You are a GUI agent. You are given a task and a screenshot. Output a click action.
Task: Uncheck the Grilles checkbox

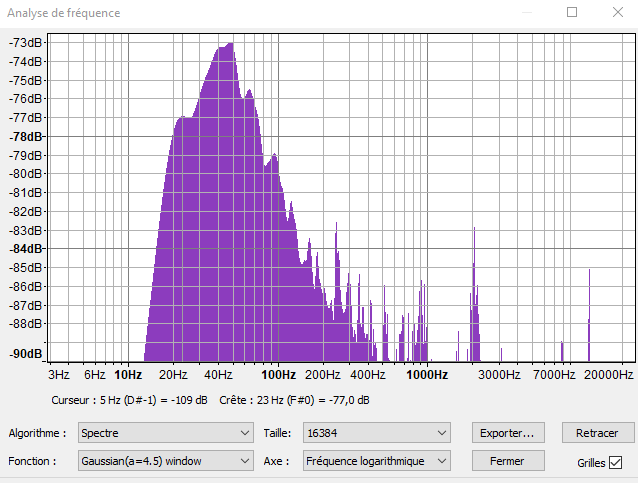pos(615,462)
